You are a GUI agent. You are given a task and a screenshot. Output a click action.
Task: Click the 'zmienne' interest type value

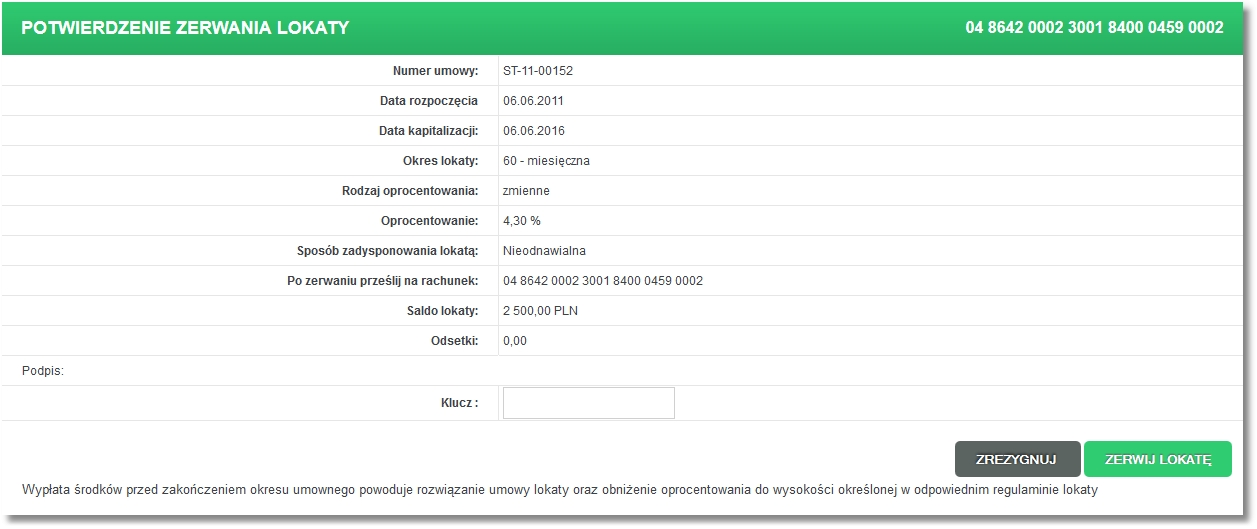tap(526, 191)
